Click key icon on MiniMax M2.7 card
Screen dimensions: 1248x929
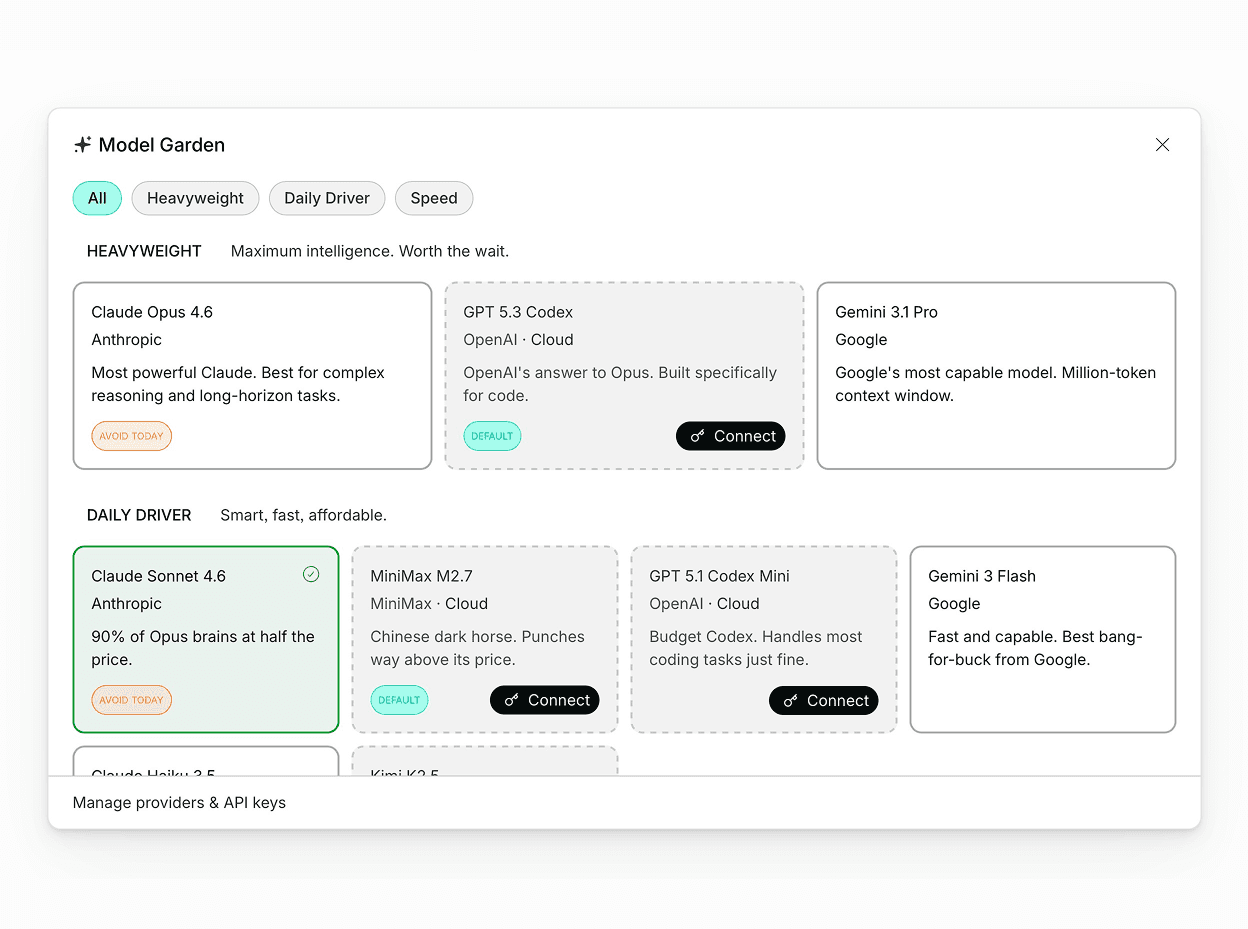[512, 700]
